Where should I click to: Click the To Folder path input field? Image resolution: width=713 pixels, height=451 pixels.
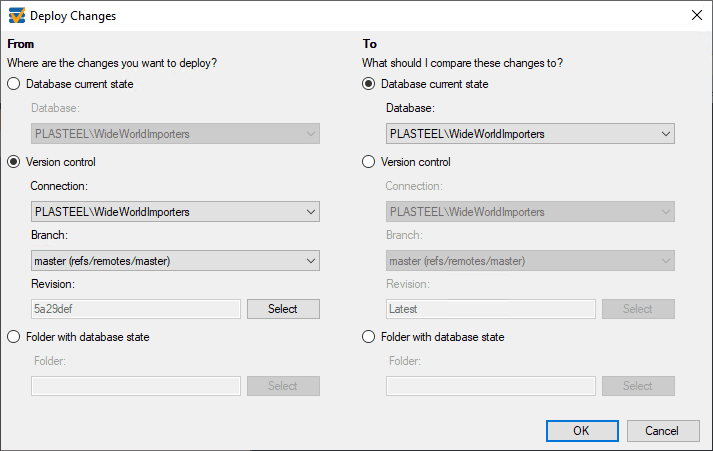pyautogui.click(x=491, y=386)
